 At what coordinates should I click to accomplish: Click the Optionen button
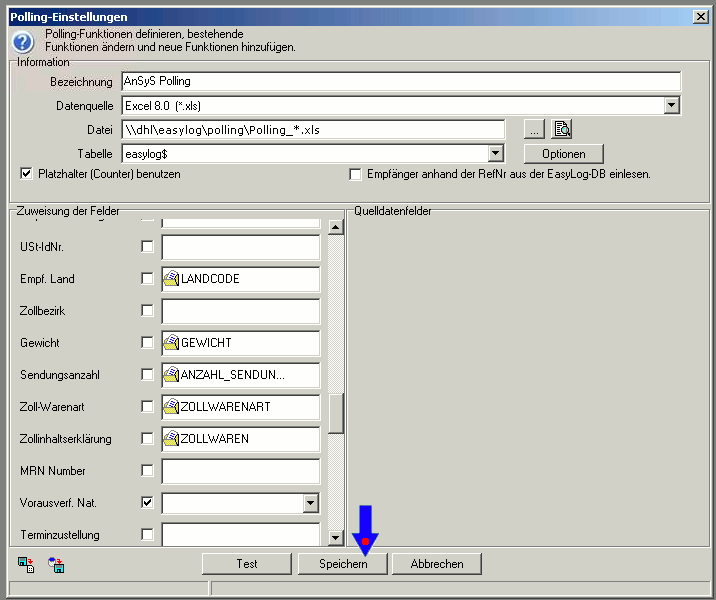(563, 154)
